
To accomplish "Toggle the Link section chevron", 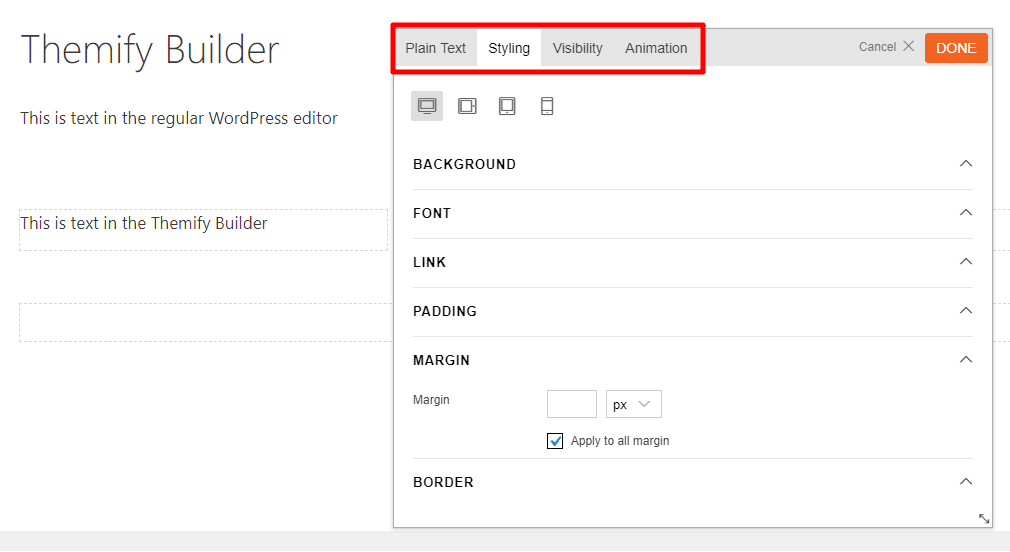I will point(966,262).
